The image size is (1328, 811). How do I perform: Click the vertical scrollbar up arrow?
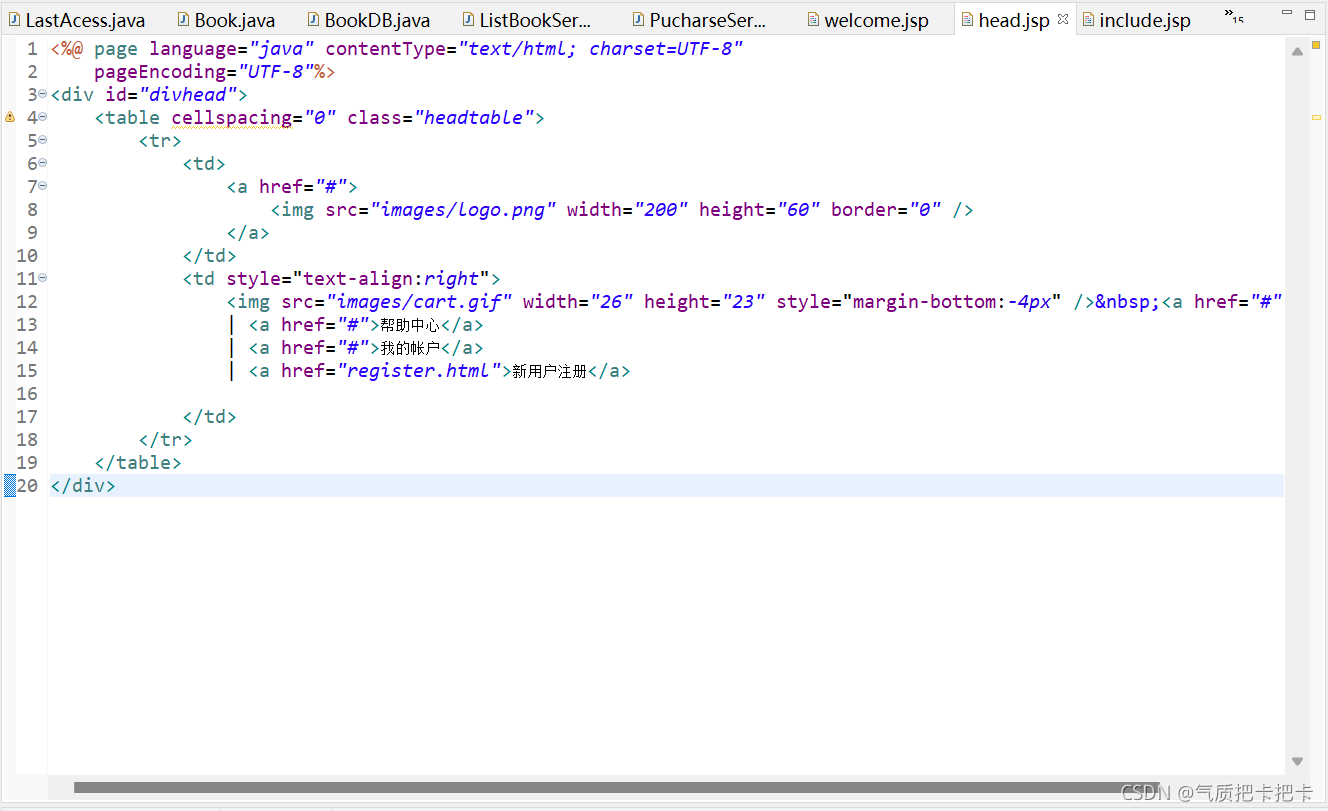coord(1297,51)
